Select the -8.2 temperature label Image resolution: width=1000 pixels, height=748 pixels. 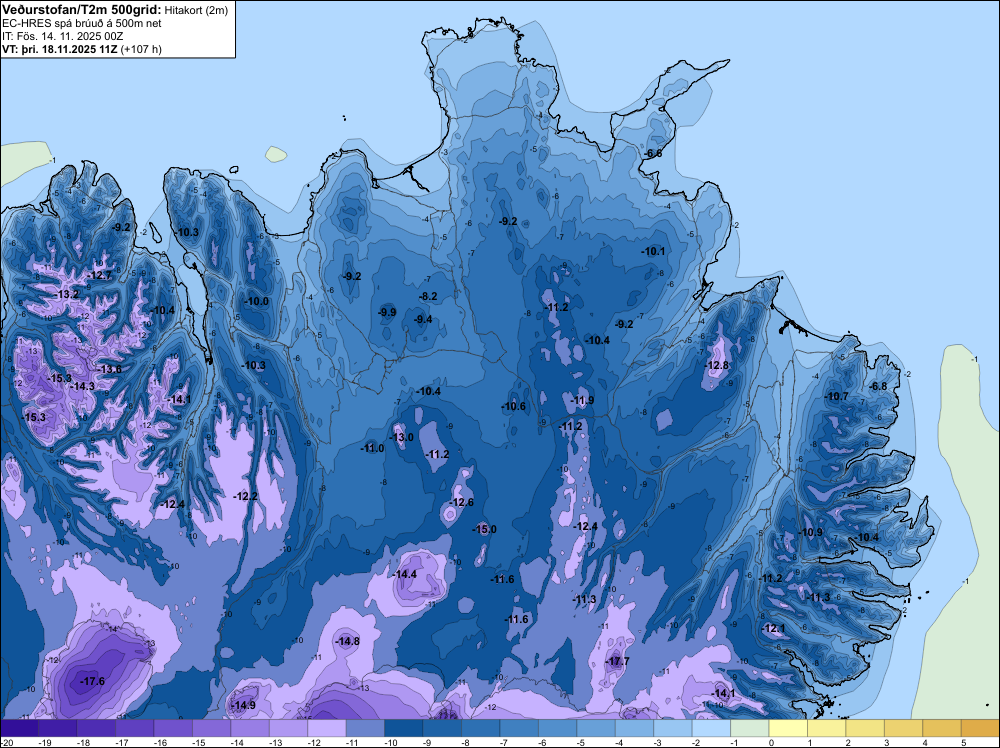coord(428,297)
